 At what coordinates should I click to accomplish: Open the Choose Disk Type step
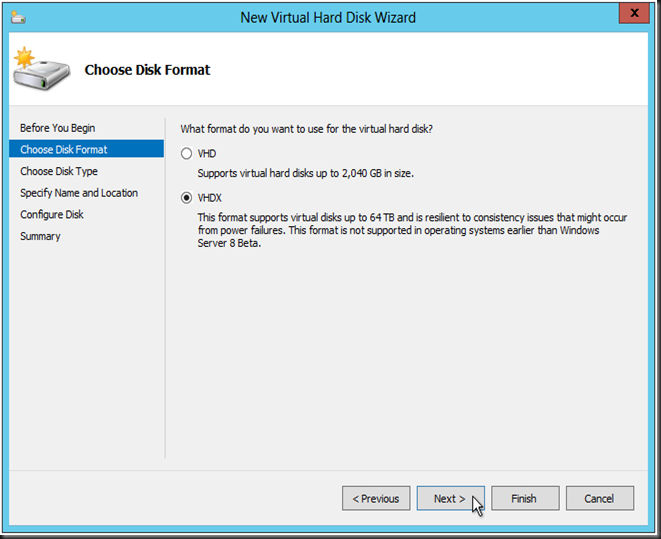pos(59,171)
